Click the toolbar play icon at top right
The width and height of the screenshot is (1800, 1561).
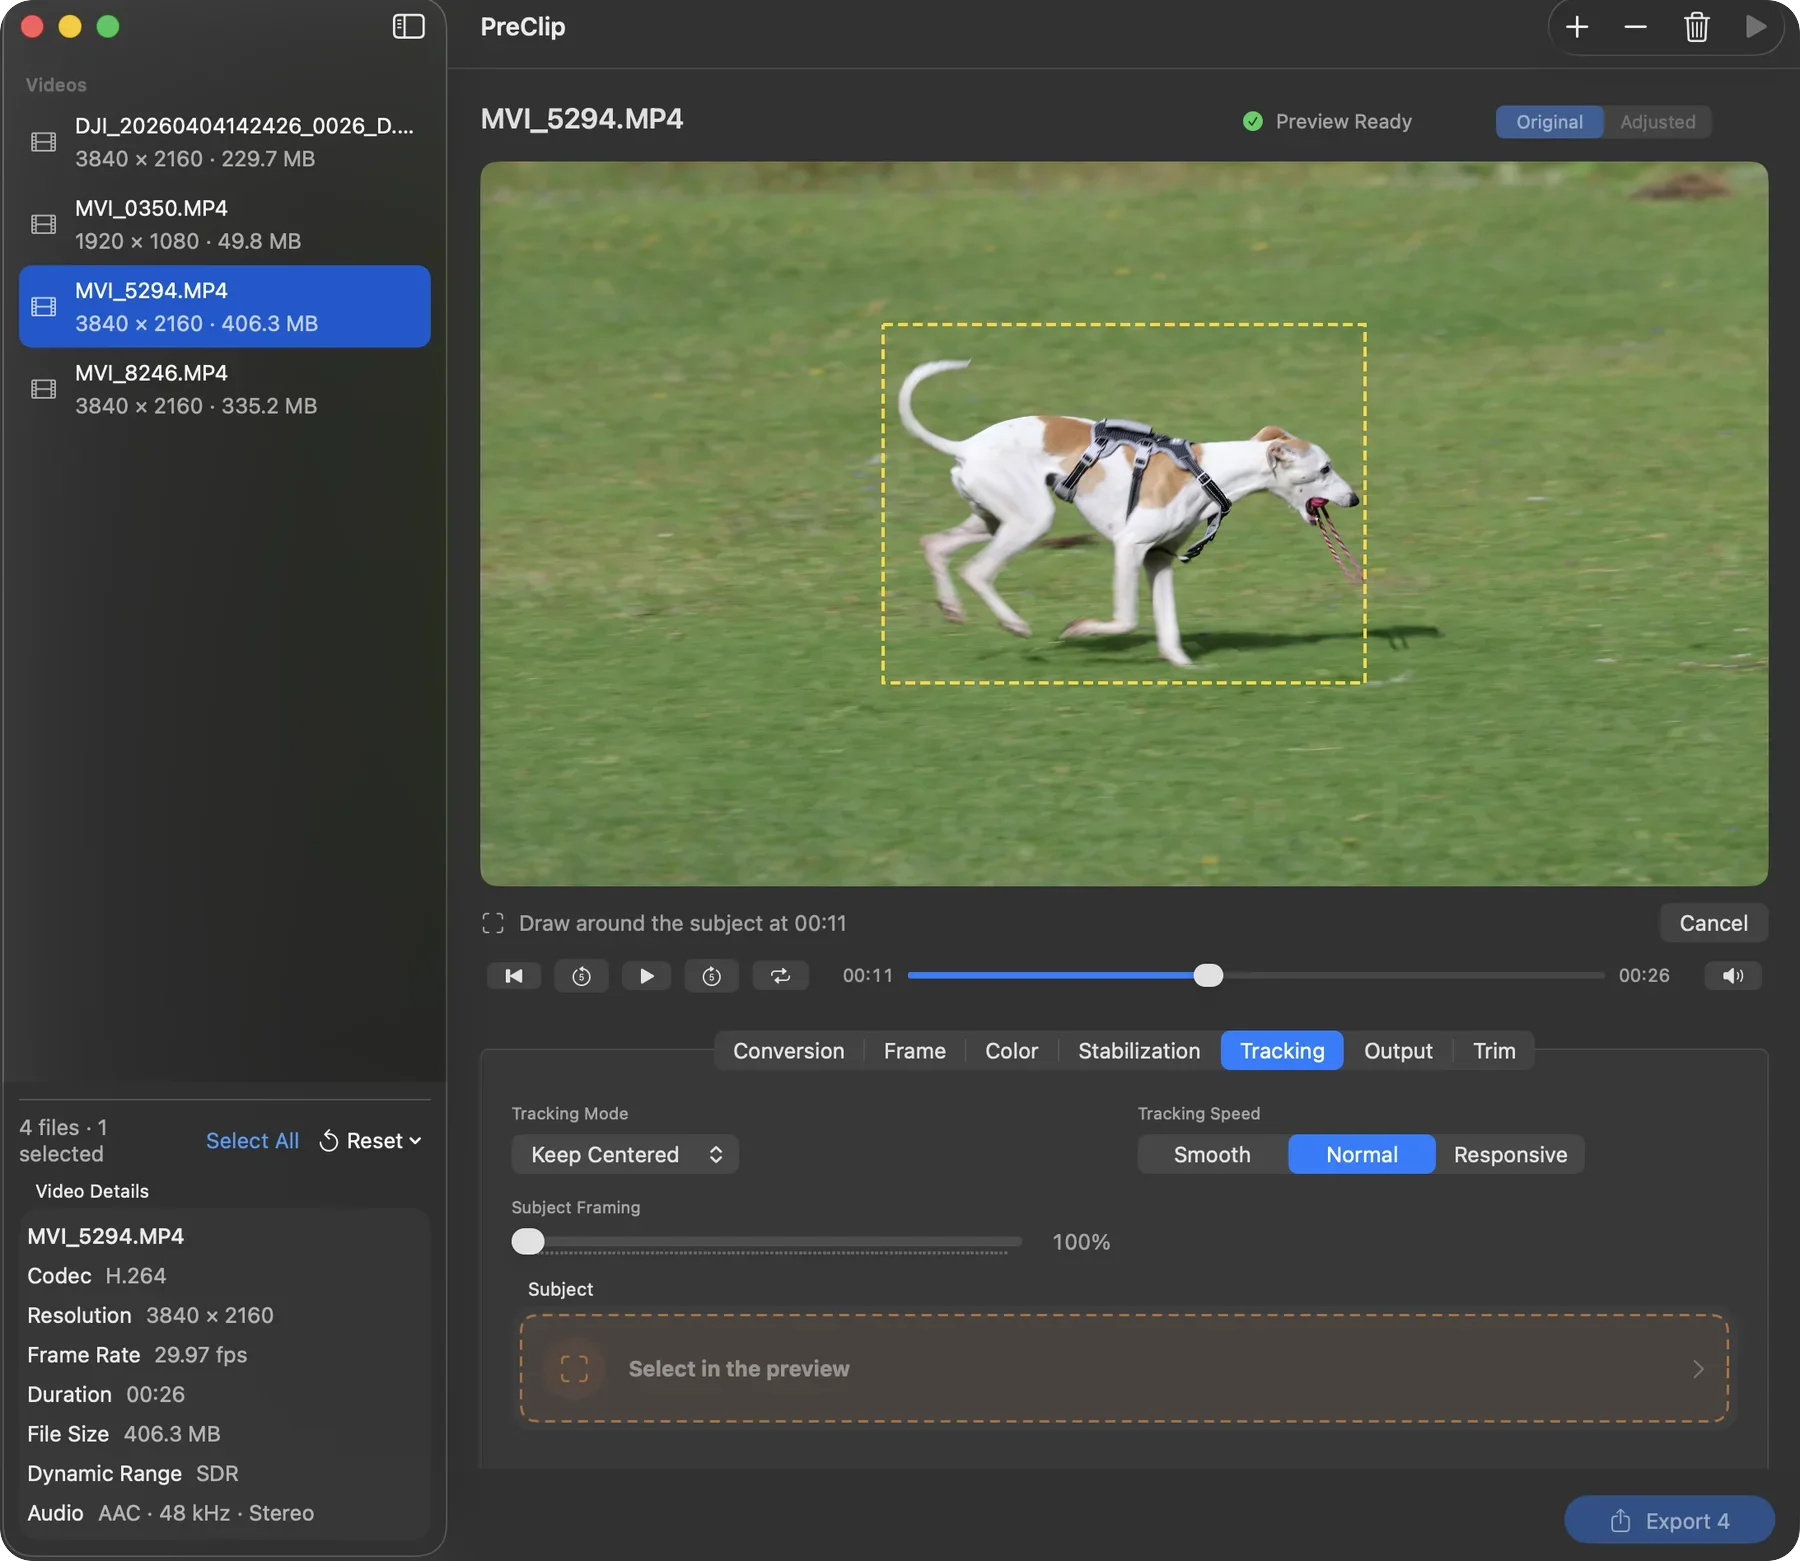1755,27
